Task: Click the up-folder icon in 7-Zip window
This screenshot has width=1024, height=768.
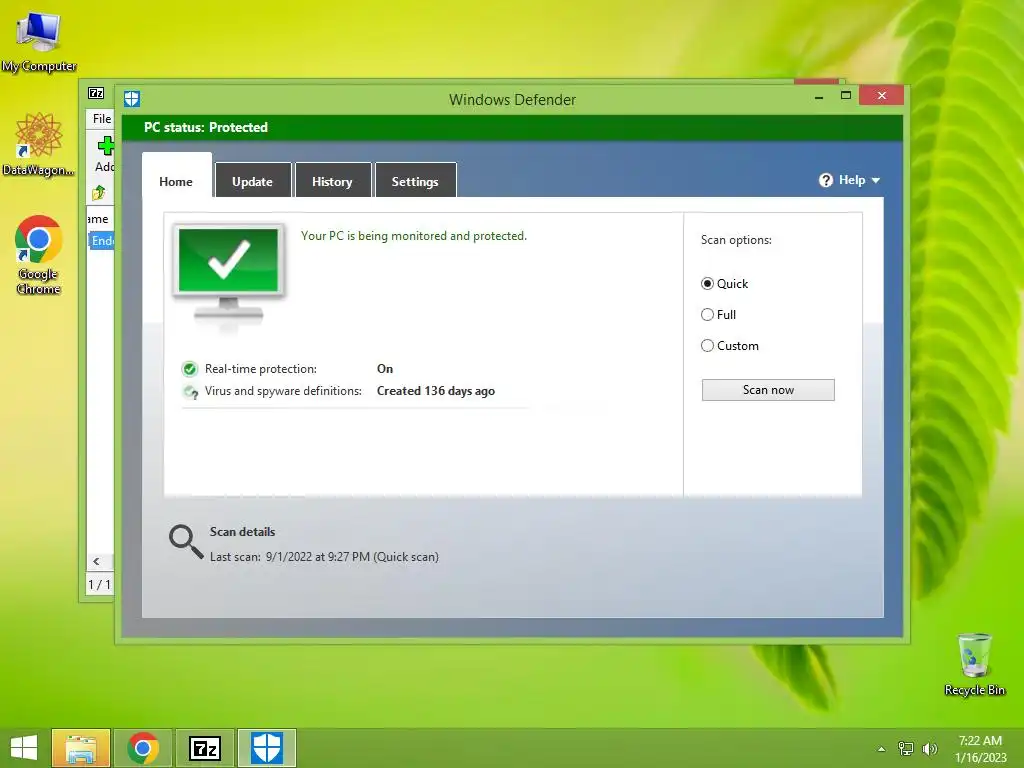Action: click(x=99, y=193)
